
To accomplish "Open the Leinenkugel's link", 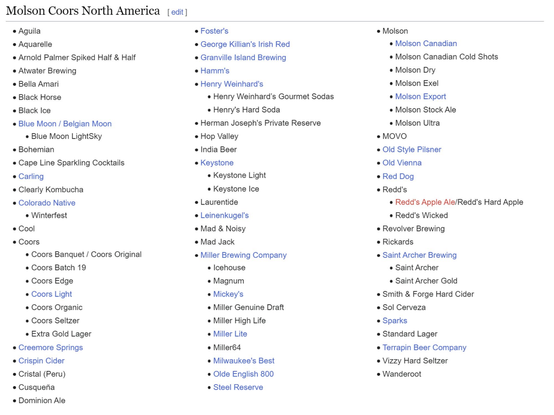I will point(225,215).
